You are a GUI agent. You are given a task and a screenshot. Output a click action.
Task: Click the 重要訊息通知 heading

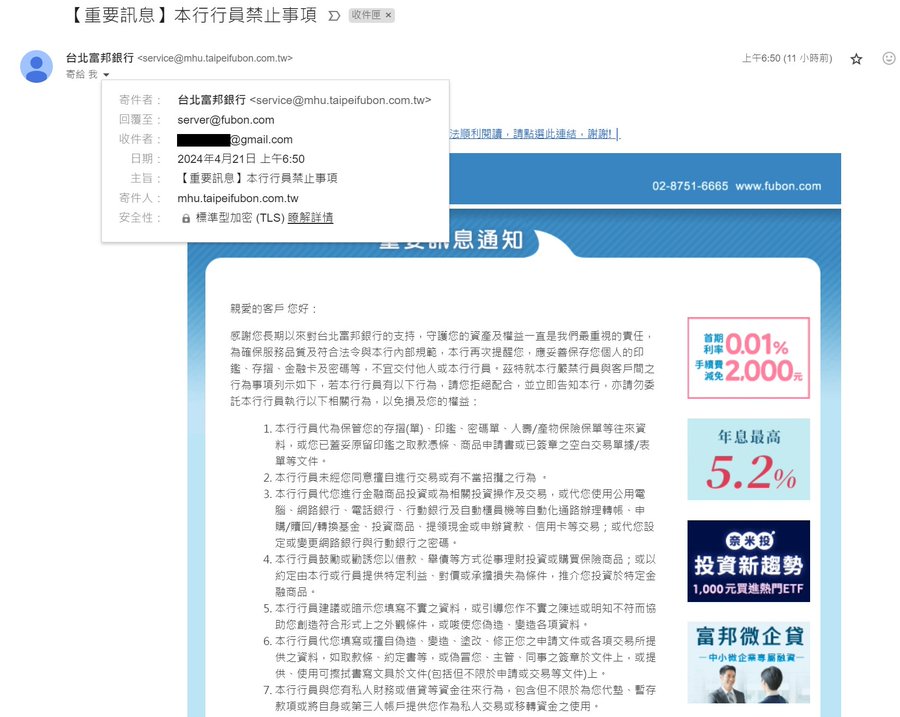click(451, 239)
